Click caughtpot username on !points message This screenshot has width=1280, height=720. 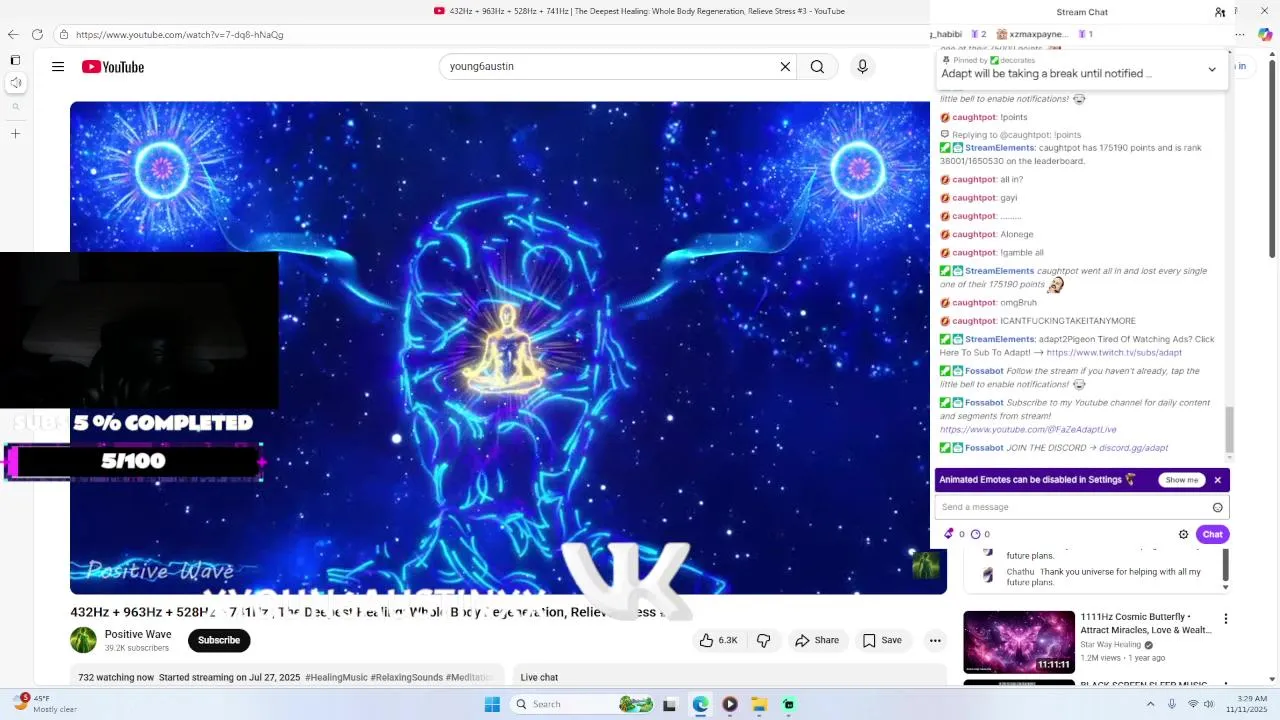[974, 117]
